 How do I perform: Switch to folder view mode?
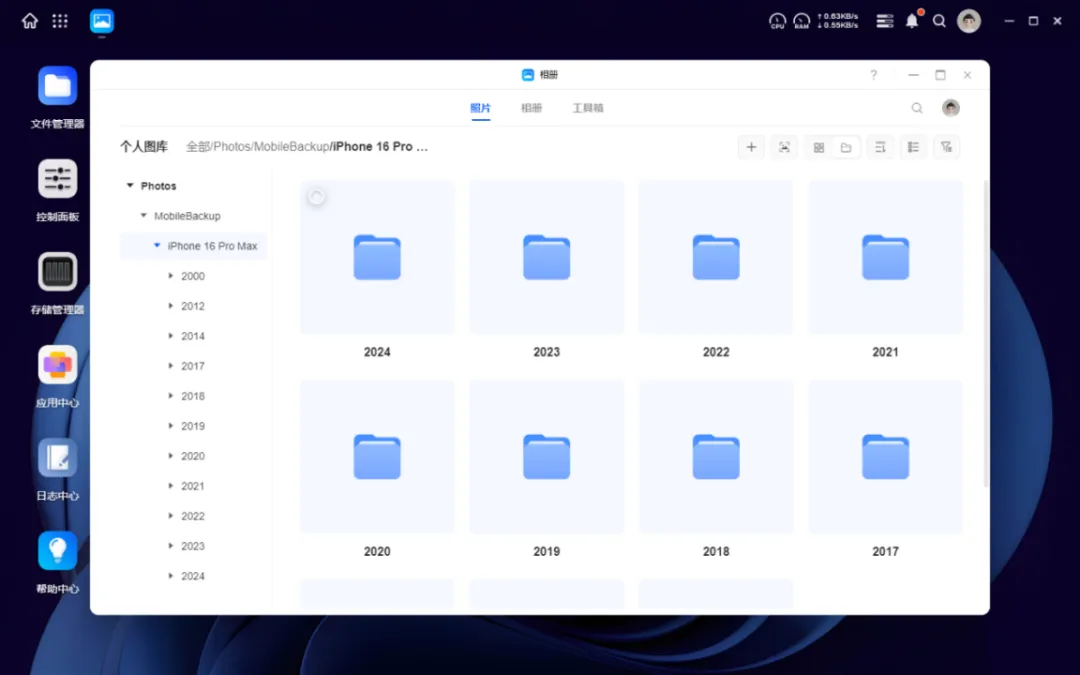(846, 147)
